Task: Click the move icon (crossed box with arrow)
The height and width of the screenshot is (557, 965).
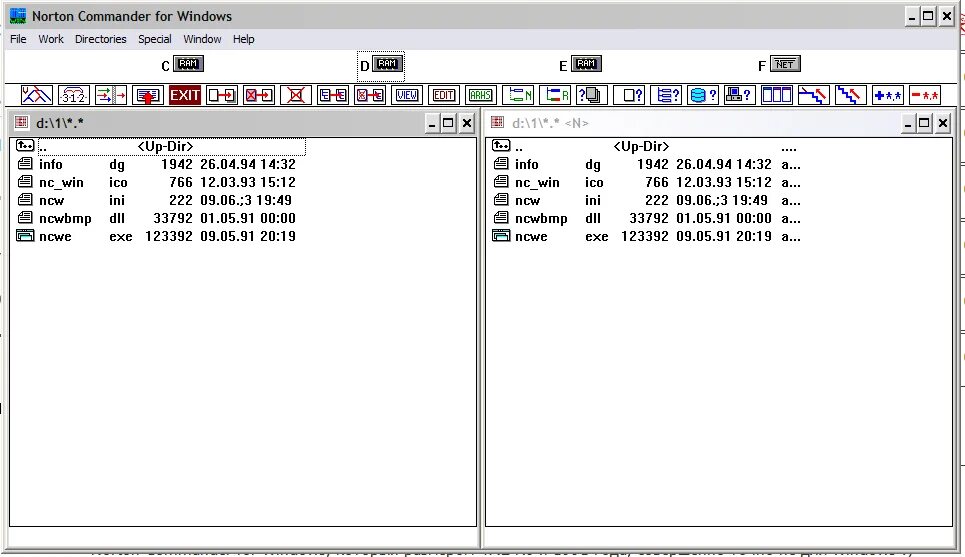Action: coord(258,95)
